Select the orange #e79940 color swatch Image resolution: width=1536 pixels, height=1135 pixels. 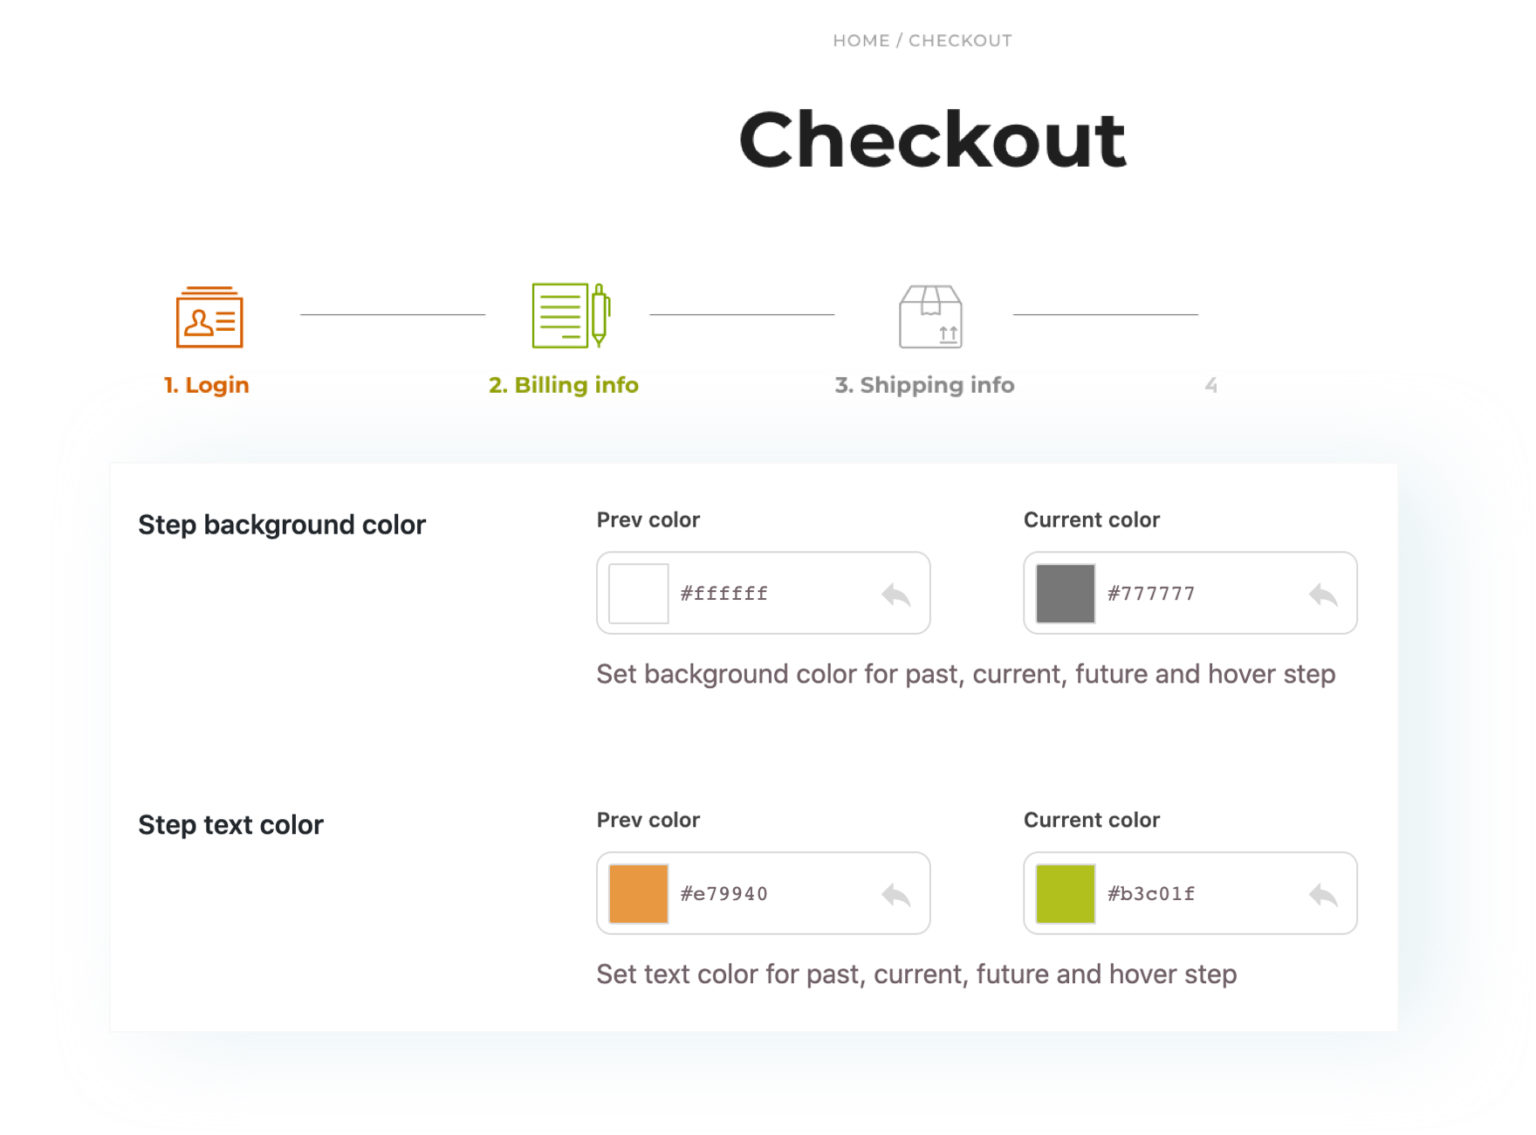coord(637,892)
